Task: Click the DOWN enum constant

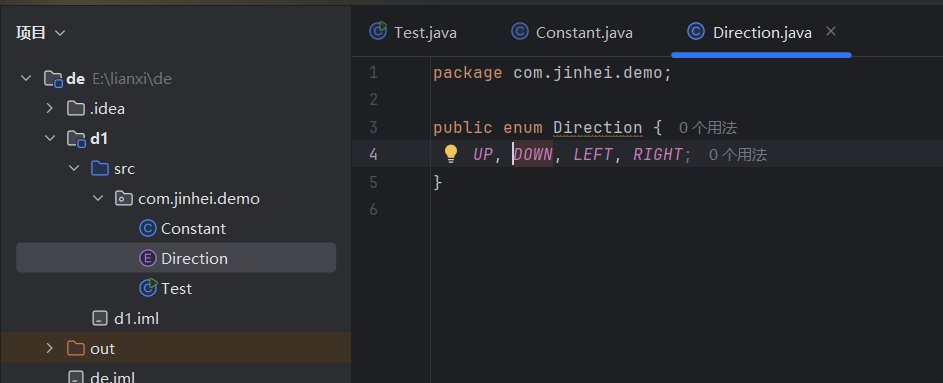Action: pos(533,155)
